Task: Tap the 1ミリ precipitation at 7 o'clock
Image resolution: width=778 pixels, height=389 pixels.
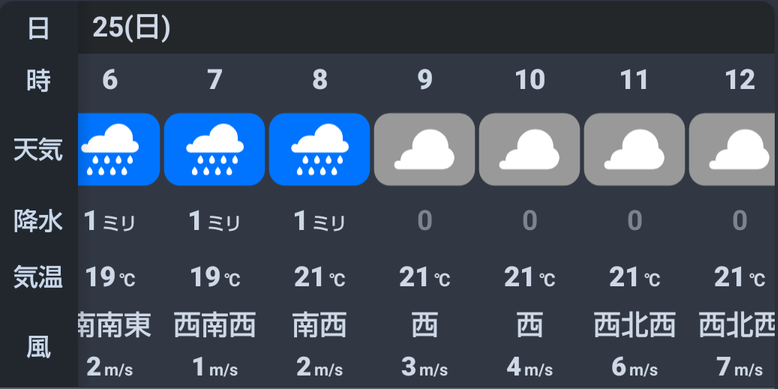Action: 214,221
